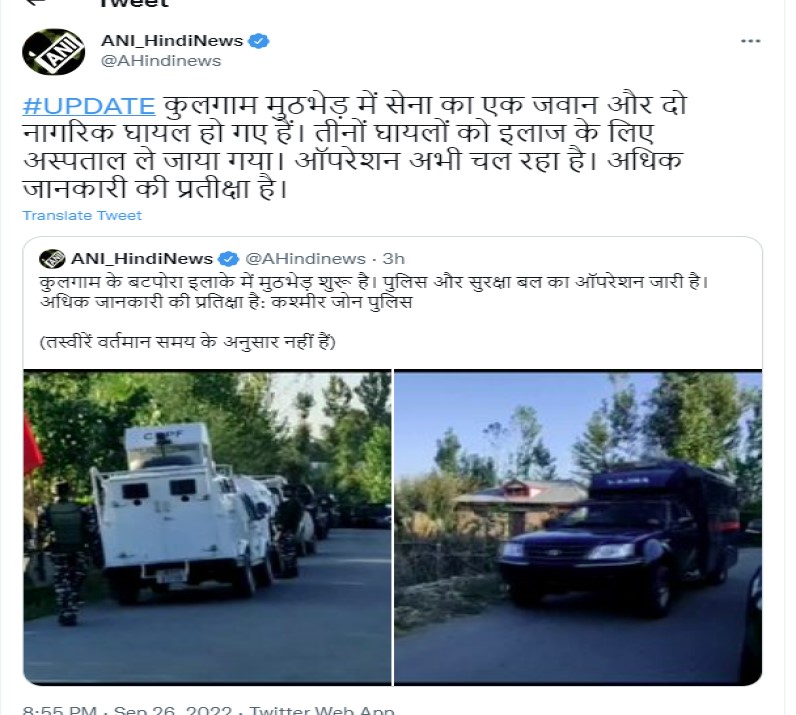
Task: Open the tweet's date and time stamp
Action: [x=127, y=709]
